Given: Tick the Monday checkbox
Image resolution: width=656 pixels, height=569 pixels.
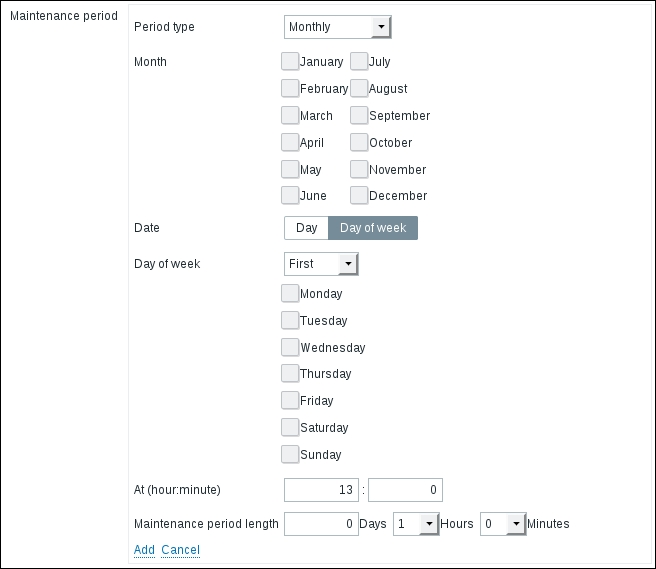Looking at the screenshot, I should click(x=290, y=294).
